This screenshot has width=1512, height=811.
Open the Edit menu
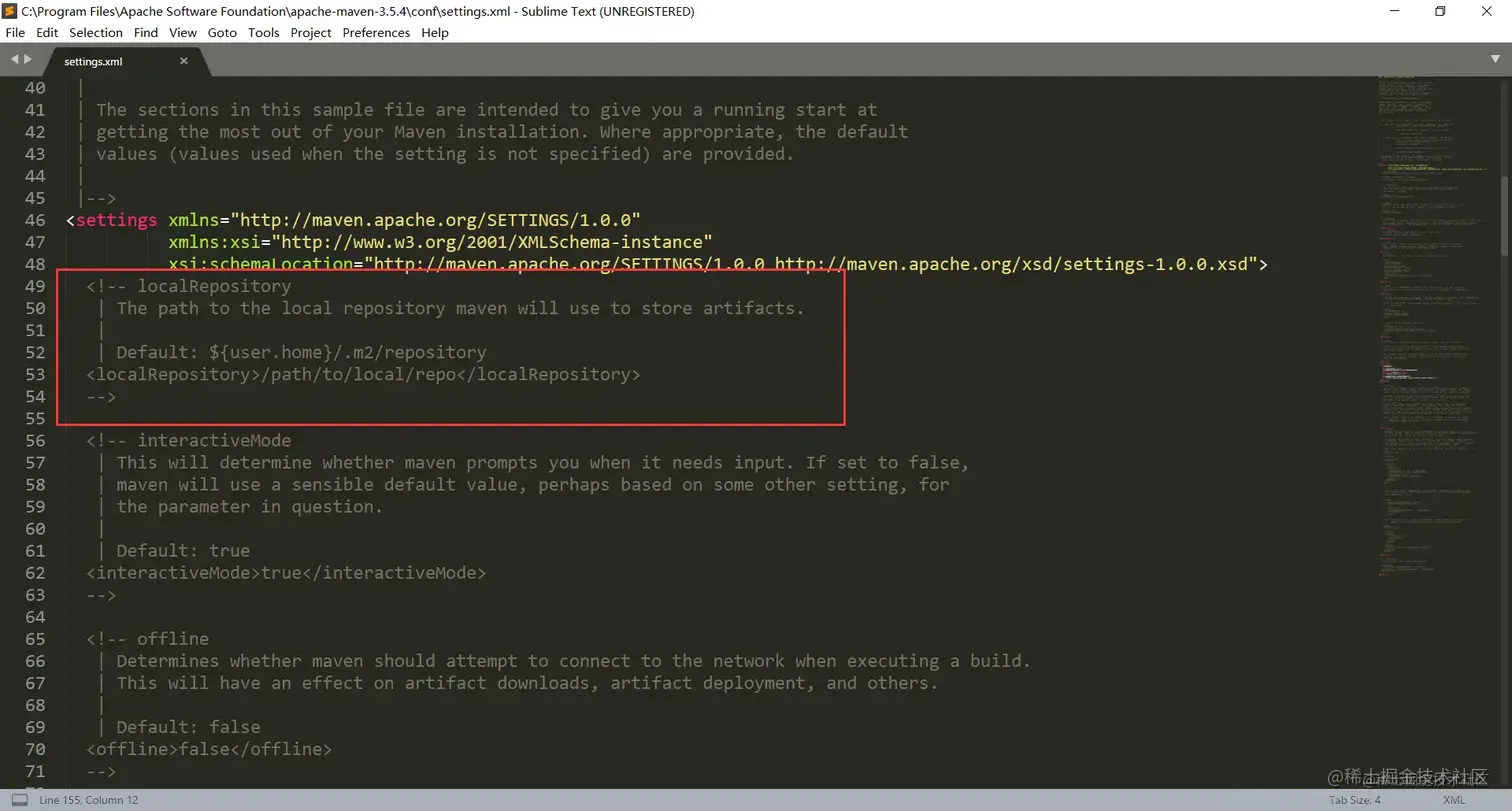pyautogui.click(x=47, y=32)
